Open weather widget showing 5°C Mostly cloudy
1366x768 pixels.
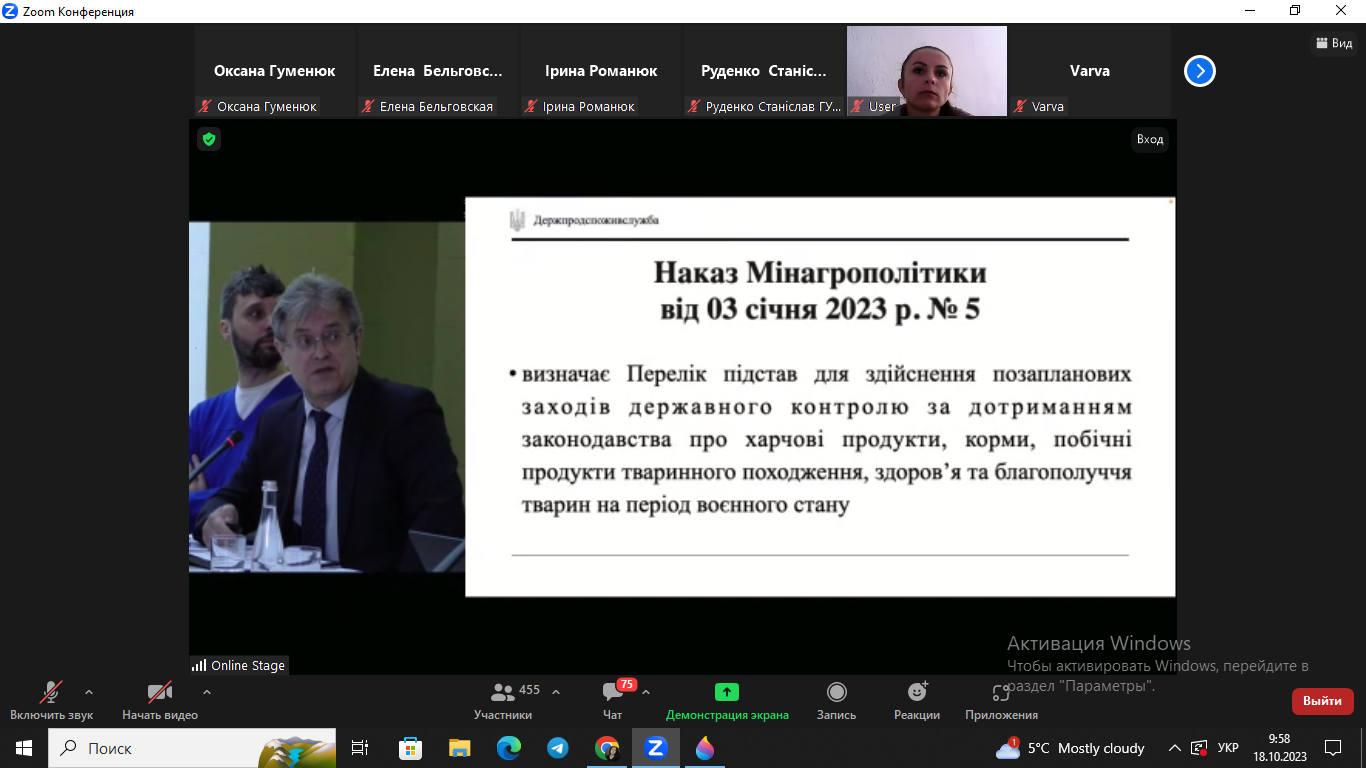[1070, 748]
